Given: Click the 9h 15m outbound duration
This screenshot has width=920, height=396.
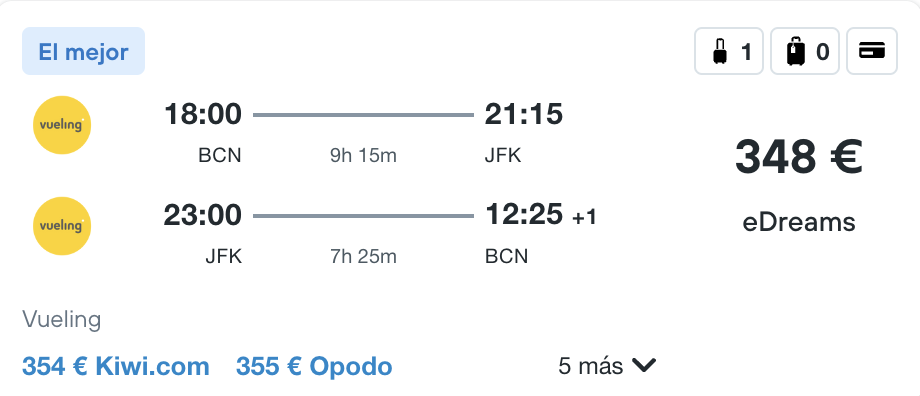Looking at the screenshot, I should click(363, 155).
